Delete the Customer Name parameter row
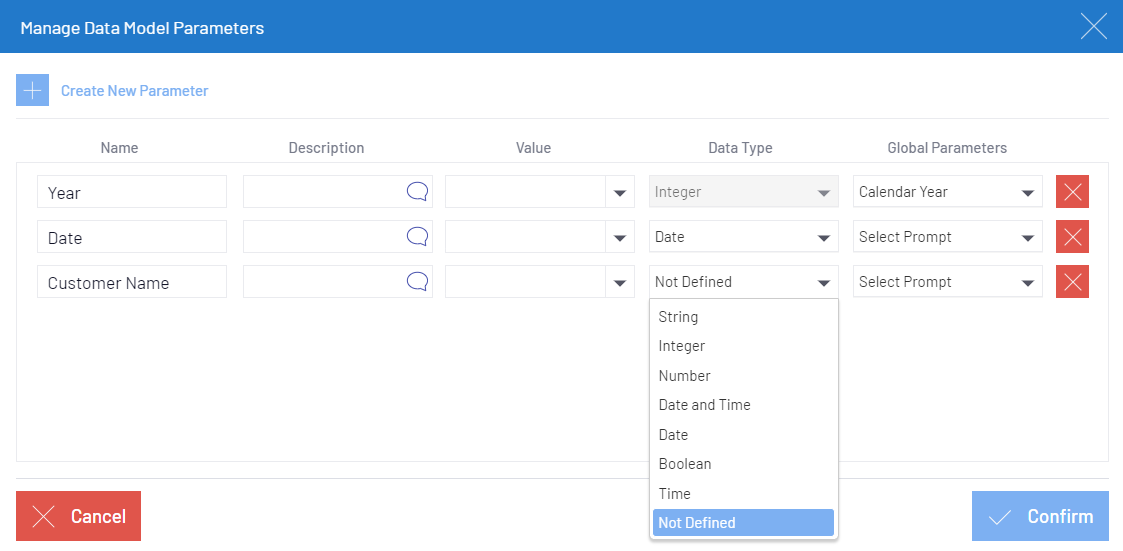This screenshot has width=1123, height=551. [1072, 282]
